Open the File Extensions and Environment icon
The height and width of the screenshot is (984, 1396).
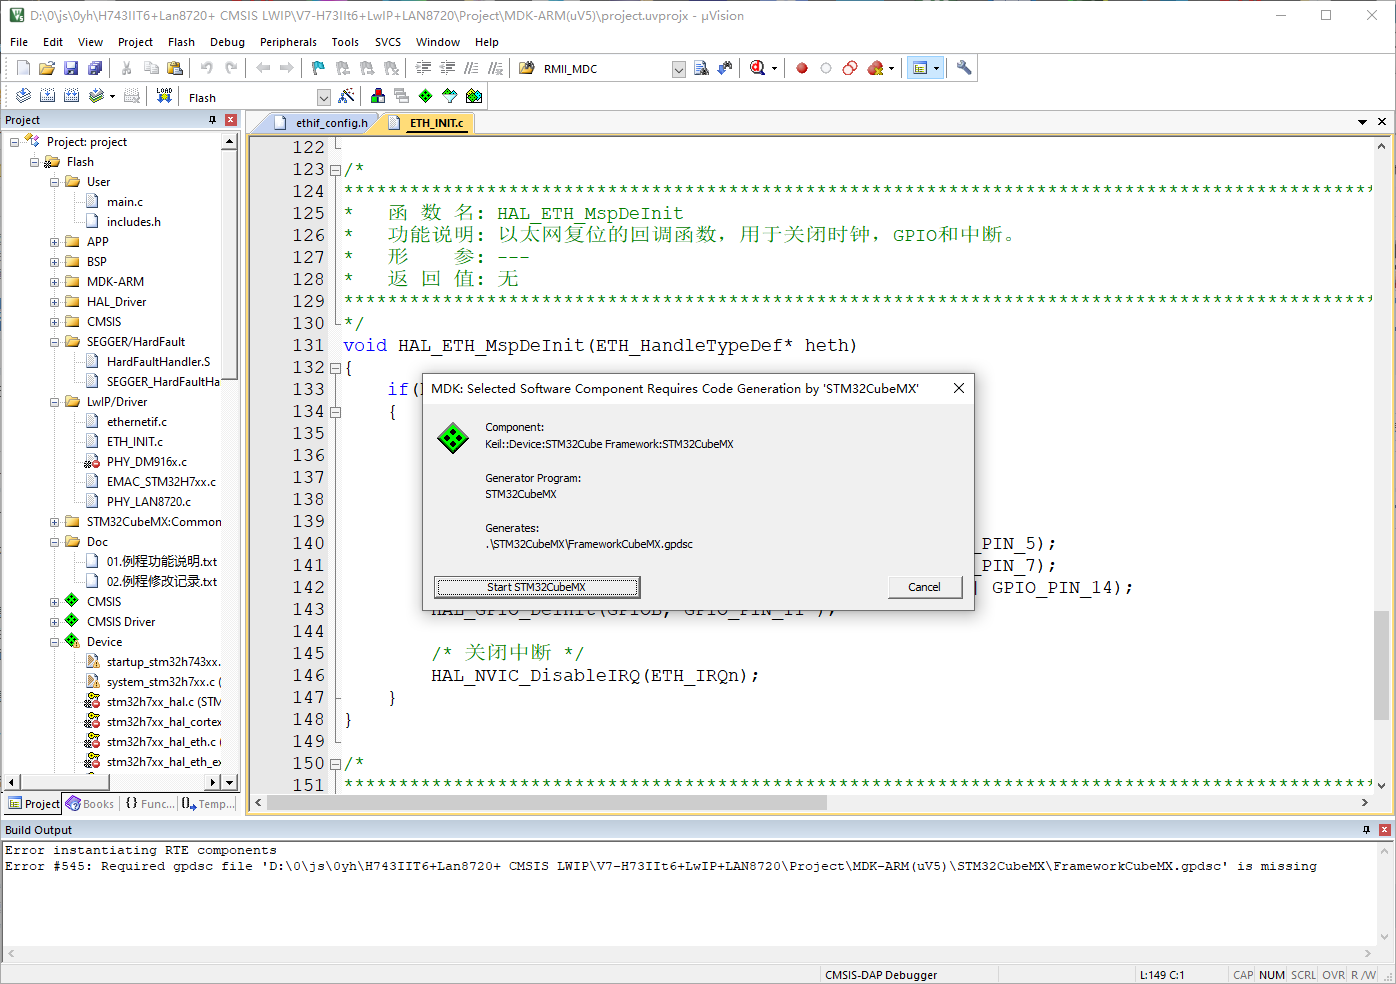click(x=378, y=96)
